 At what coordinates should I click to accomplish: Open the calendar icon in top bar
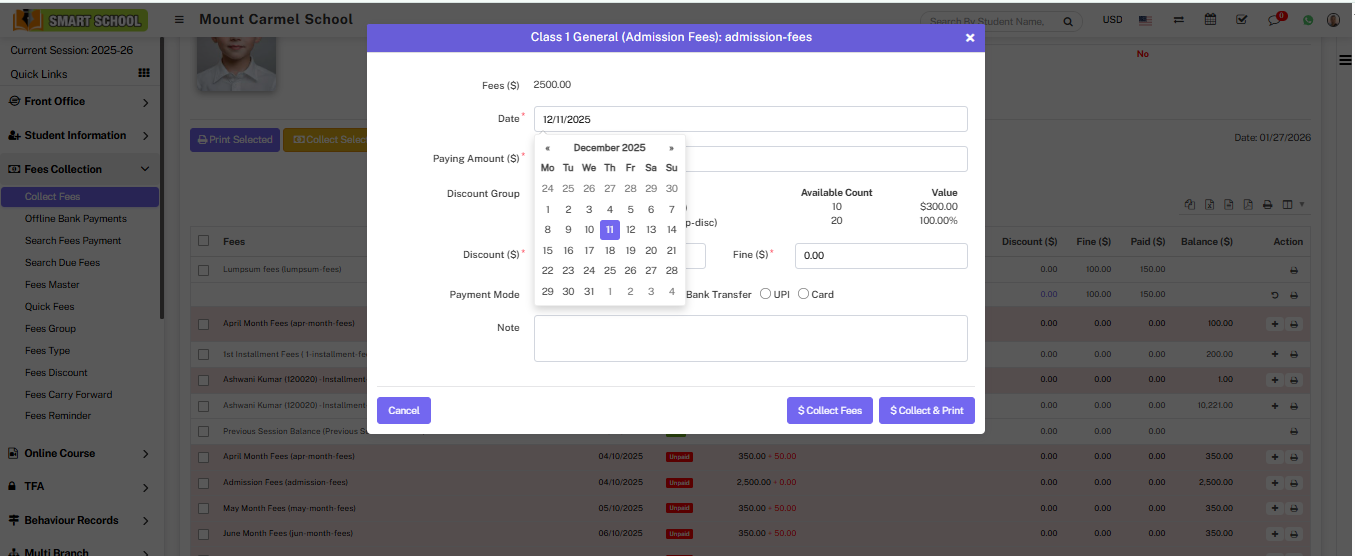click(1211, 20)
